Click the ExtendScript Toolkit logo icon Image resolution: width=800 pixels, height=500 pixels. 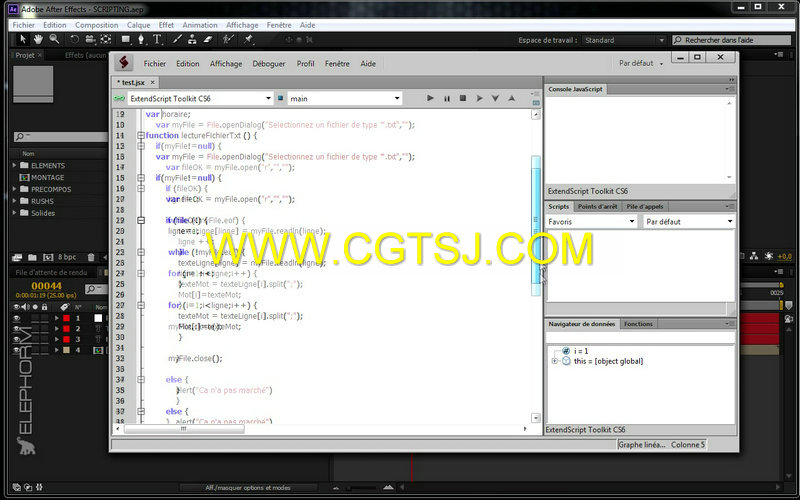click(x=123, y=63)
